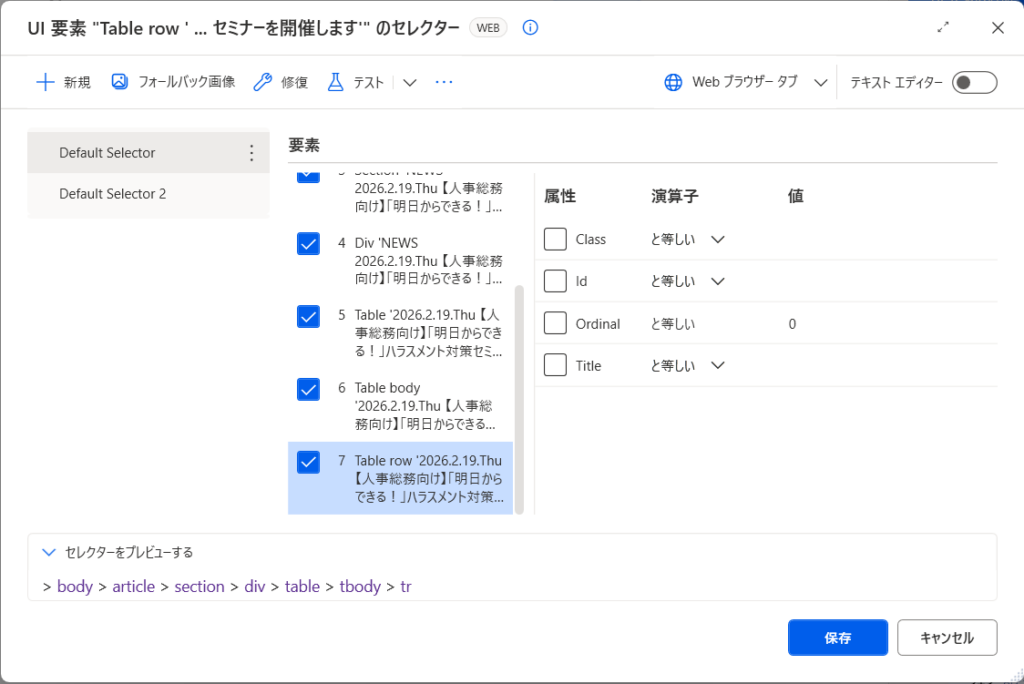Toggle the テキスト エディター switch
1024x684 pixels.
[x=974, y=82]
